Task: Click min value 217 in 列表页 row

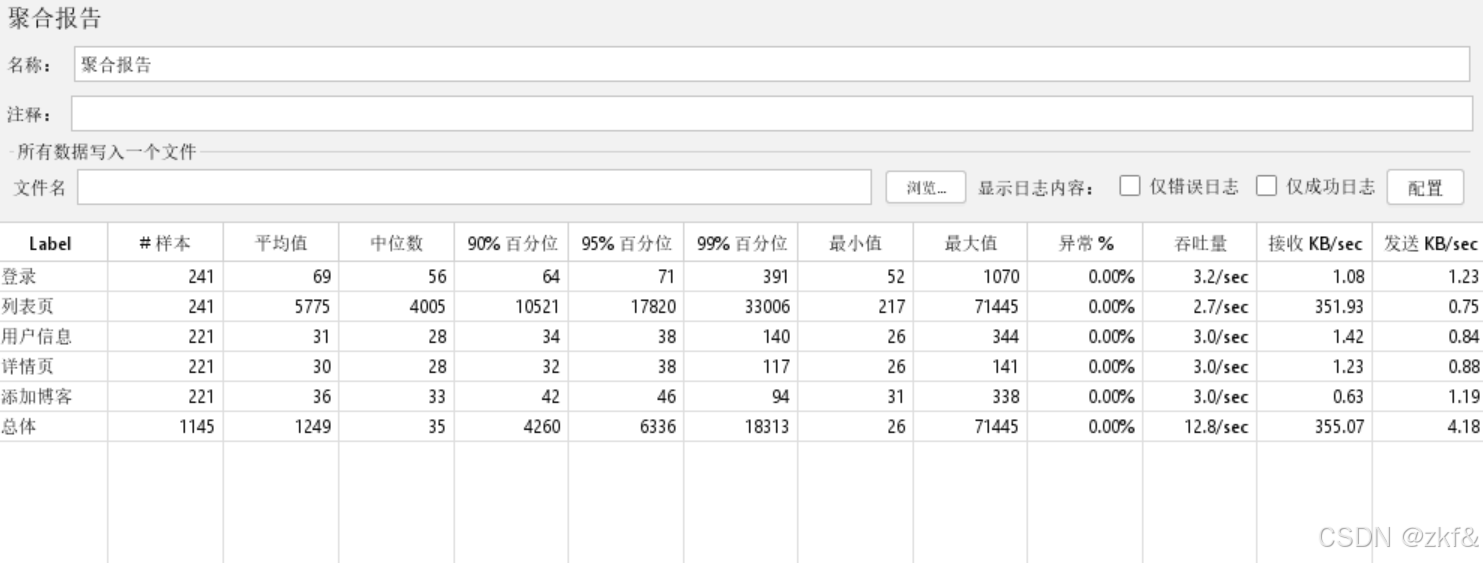Action: (x=891, y=306)
